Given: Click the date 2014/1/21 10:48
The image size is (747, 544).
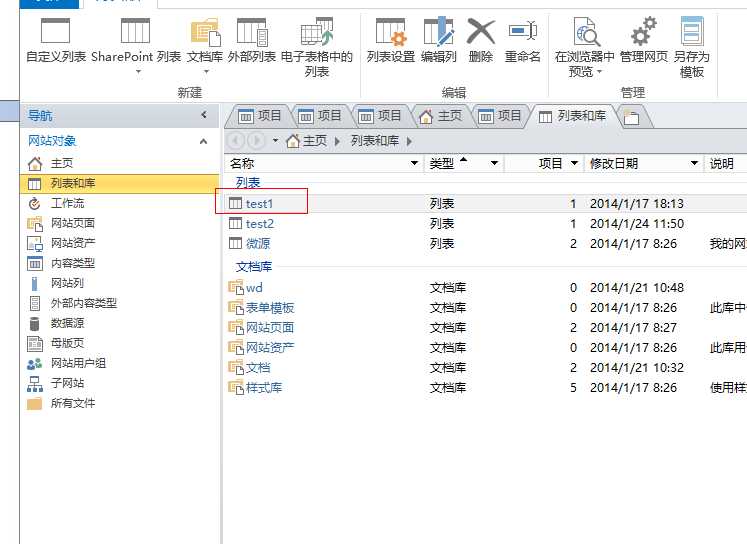Looking at the screenshot, I should pyautogui.click(x=637, y=288).
